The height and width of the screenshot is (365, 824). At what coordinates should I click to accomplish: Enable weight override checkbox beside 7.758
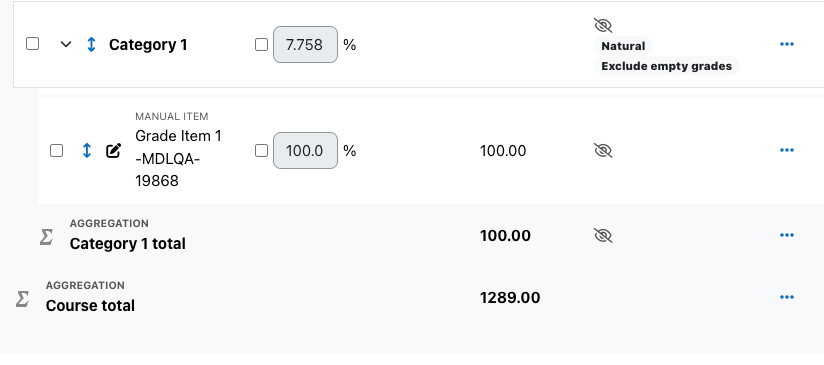tap(261, 45)
